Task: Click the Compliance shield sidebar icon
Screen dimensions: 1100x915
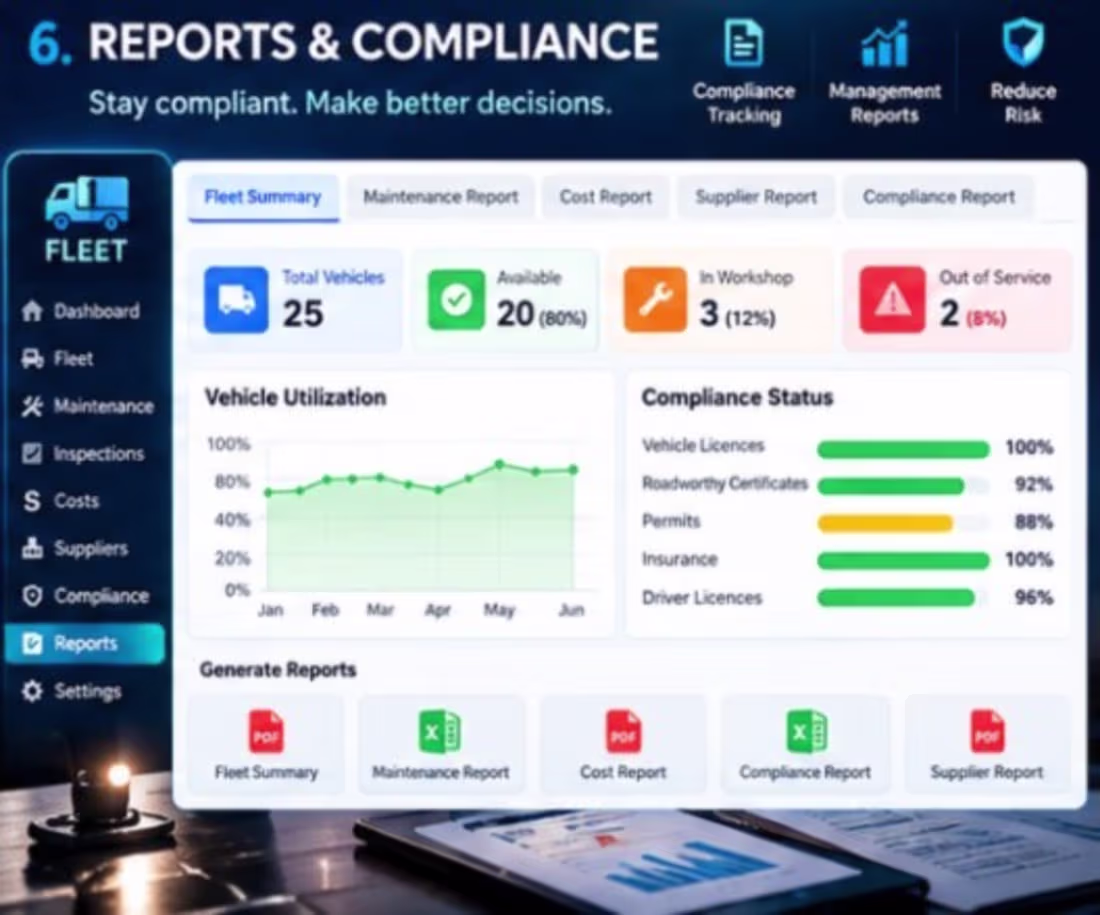Action: [32, 596]
